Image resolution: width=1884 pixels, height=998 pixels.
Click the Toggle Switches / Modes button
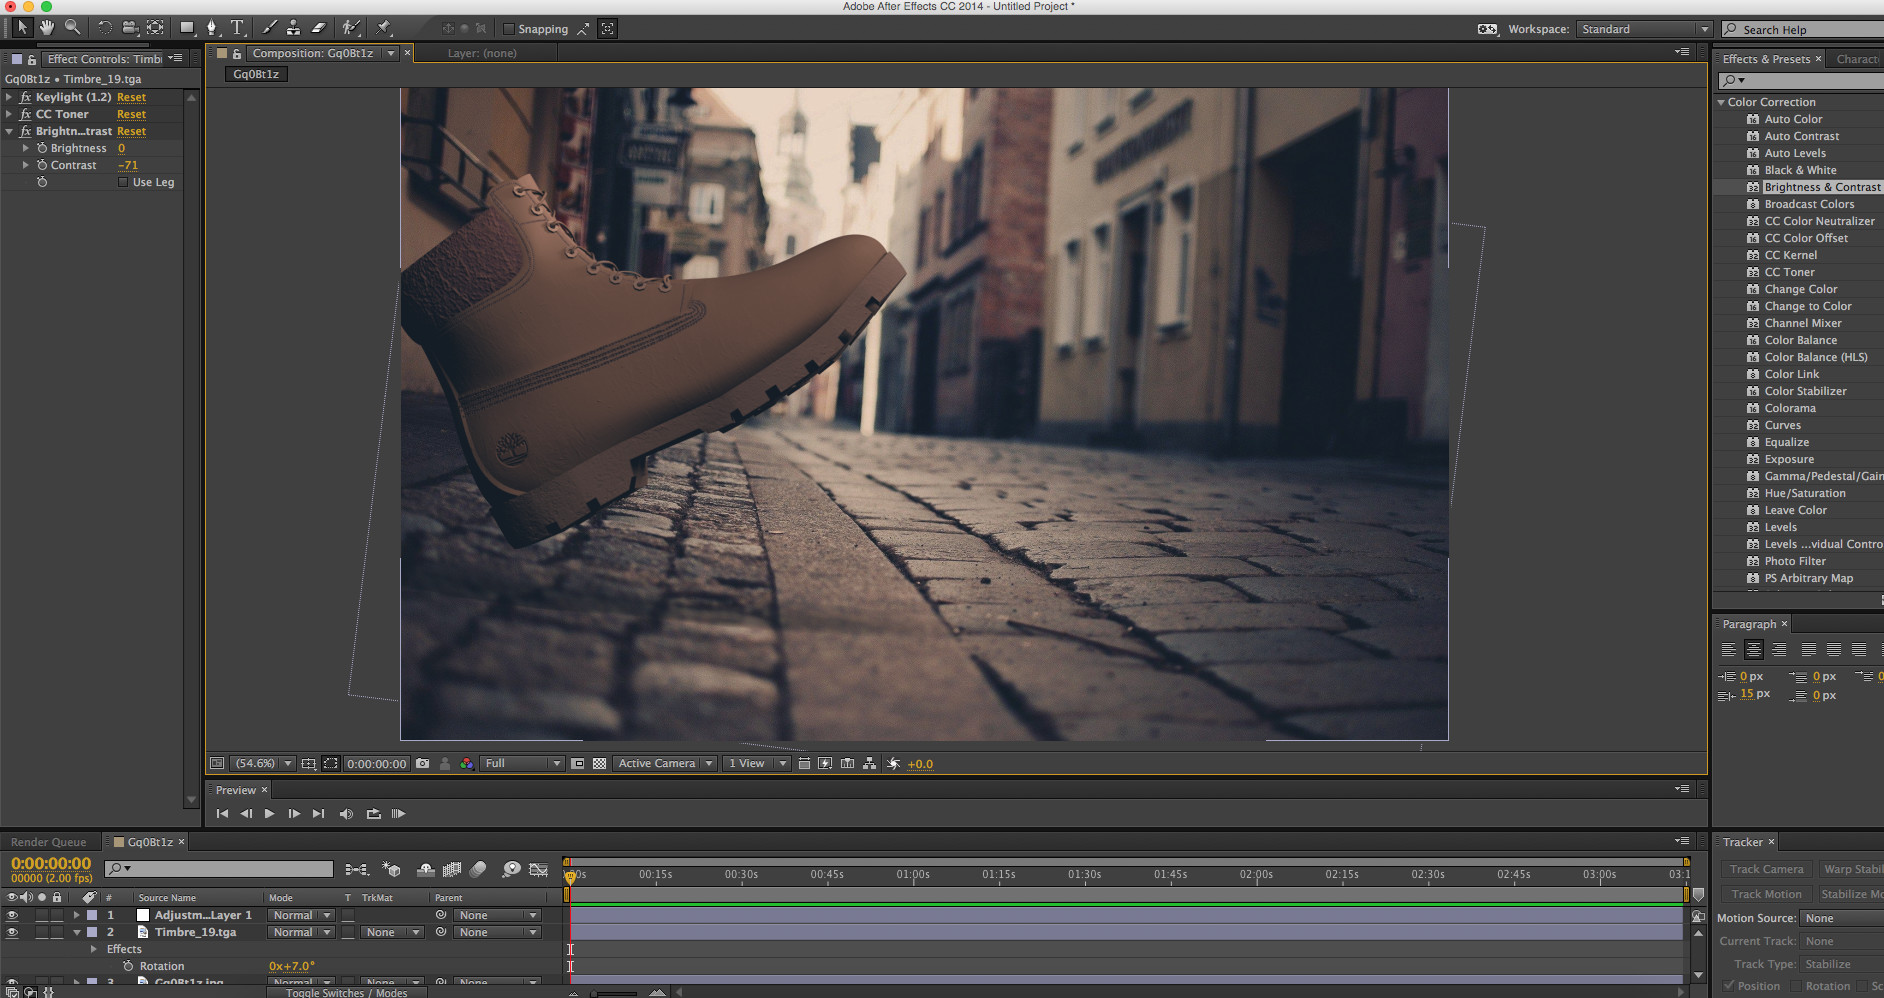346,992
